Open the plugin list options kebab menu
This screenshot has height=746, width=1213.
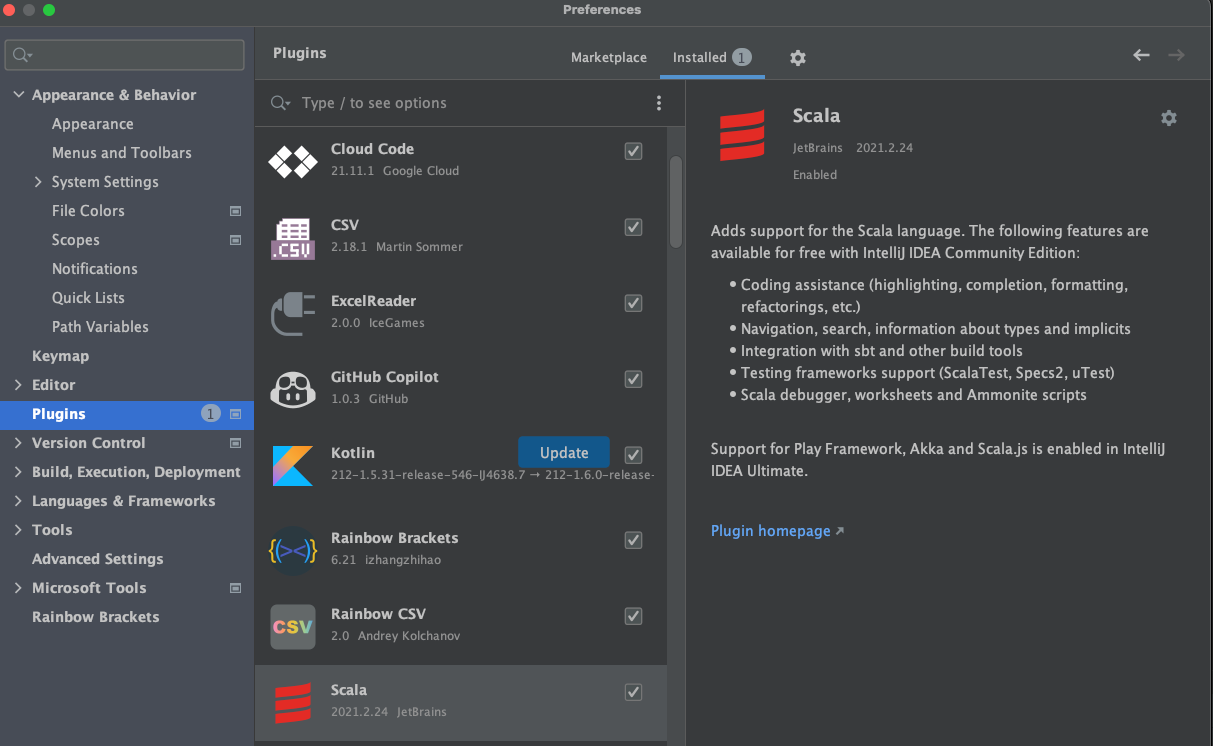(x=658, y=103)
